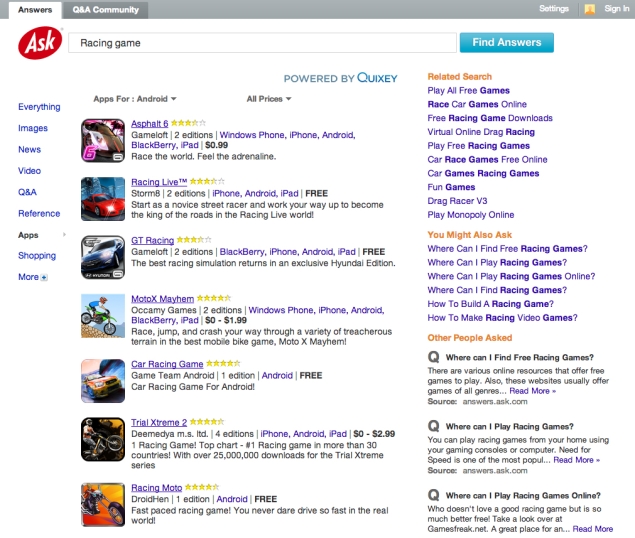Click the Racing game search field
This screenshot has width=635, height=538.
point(262,43)
